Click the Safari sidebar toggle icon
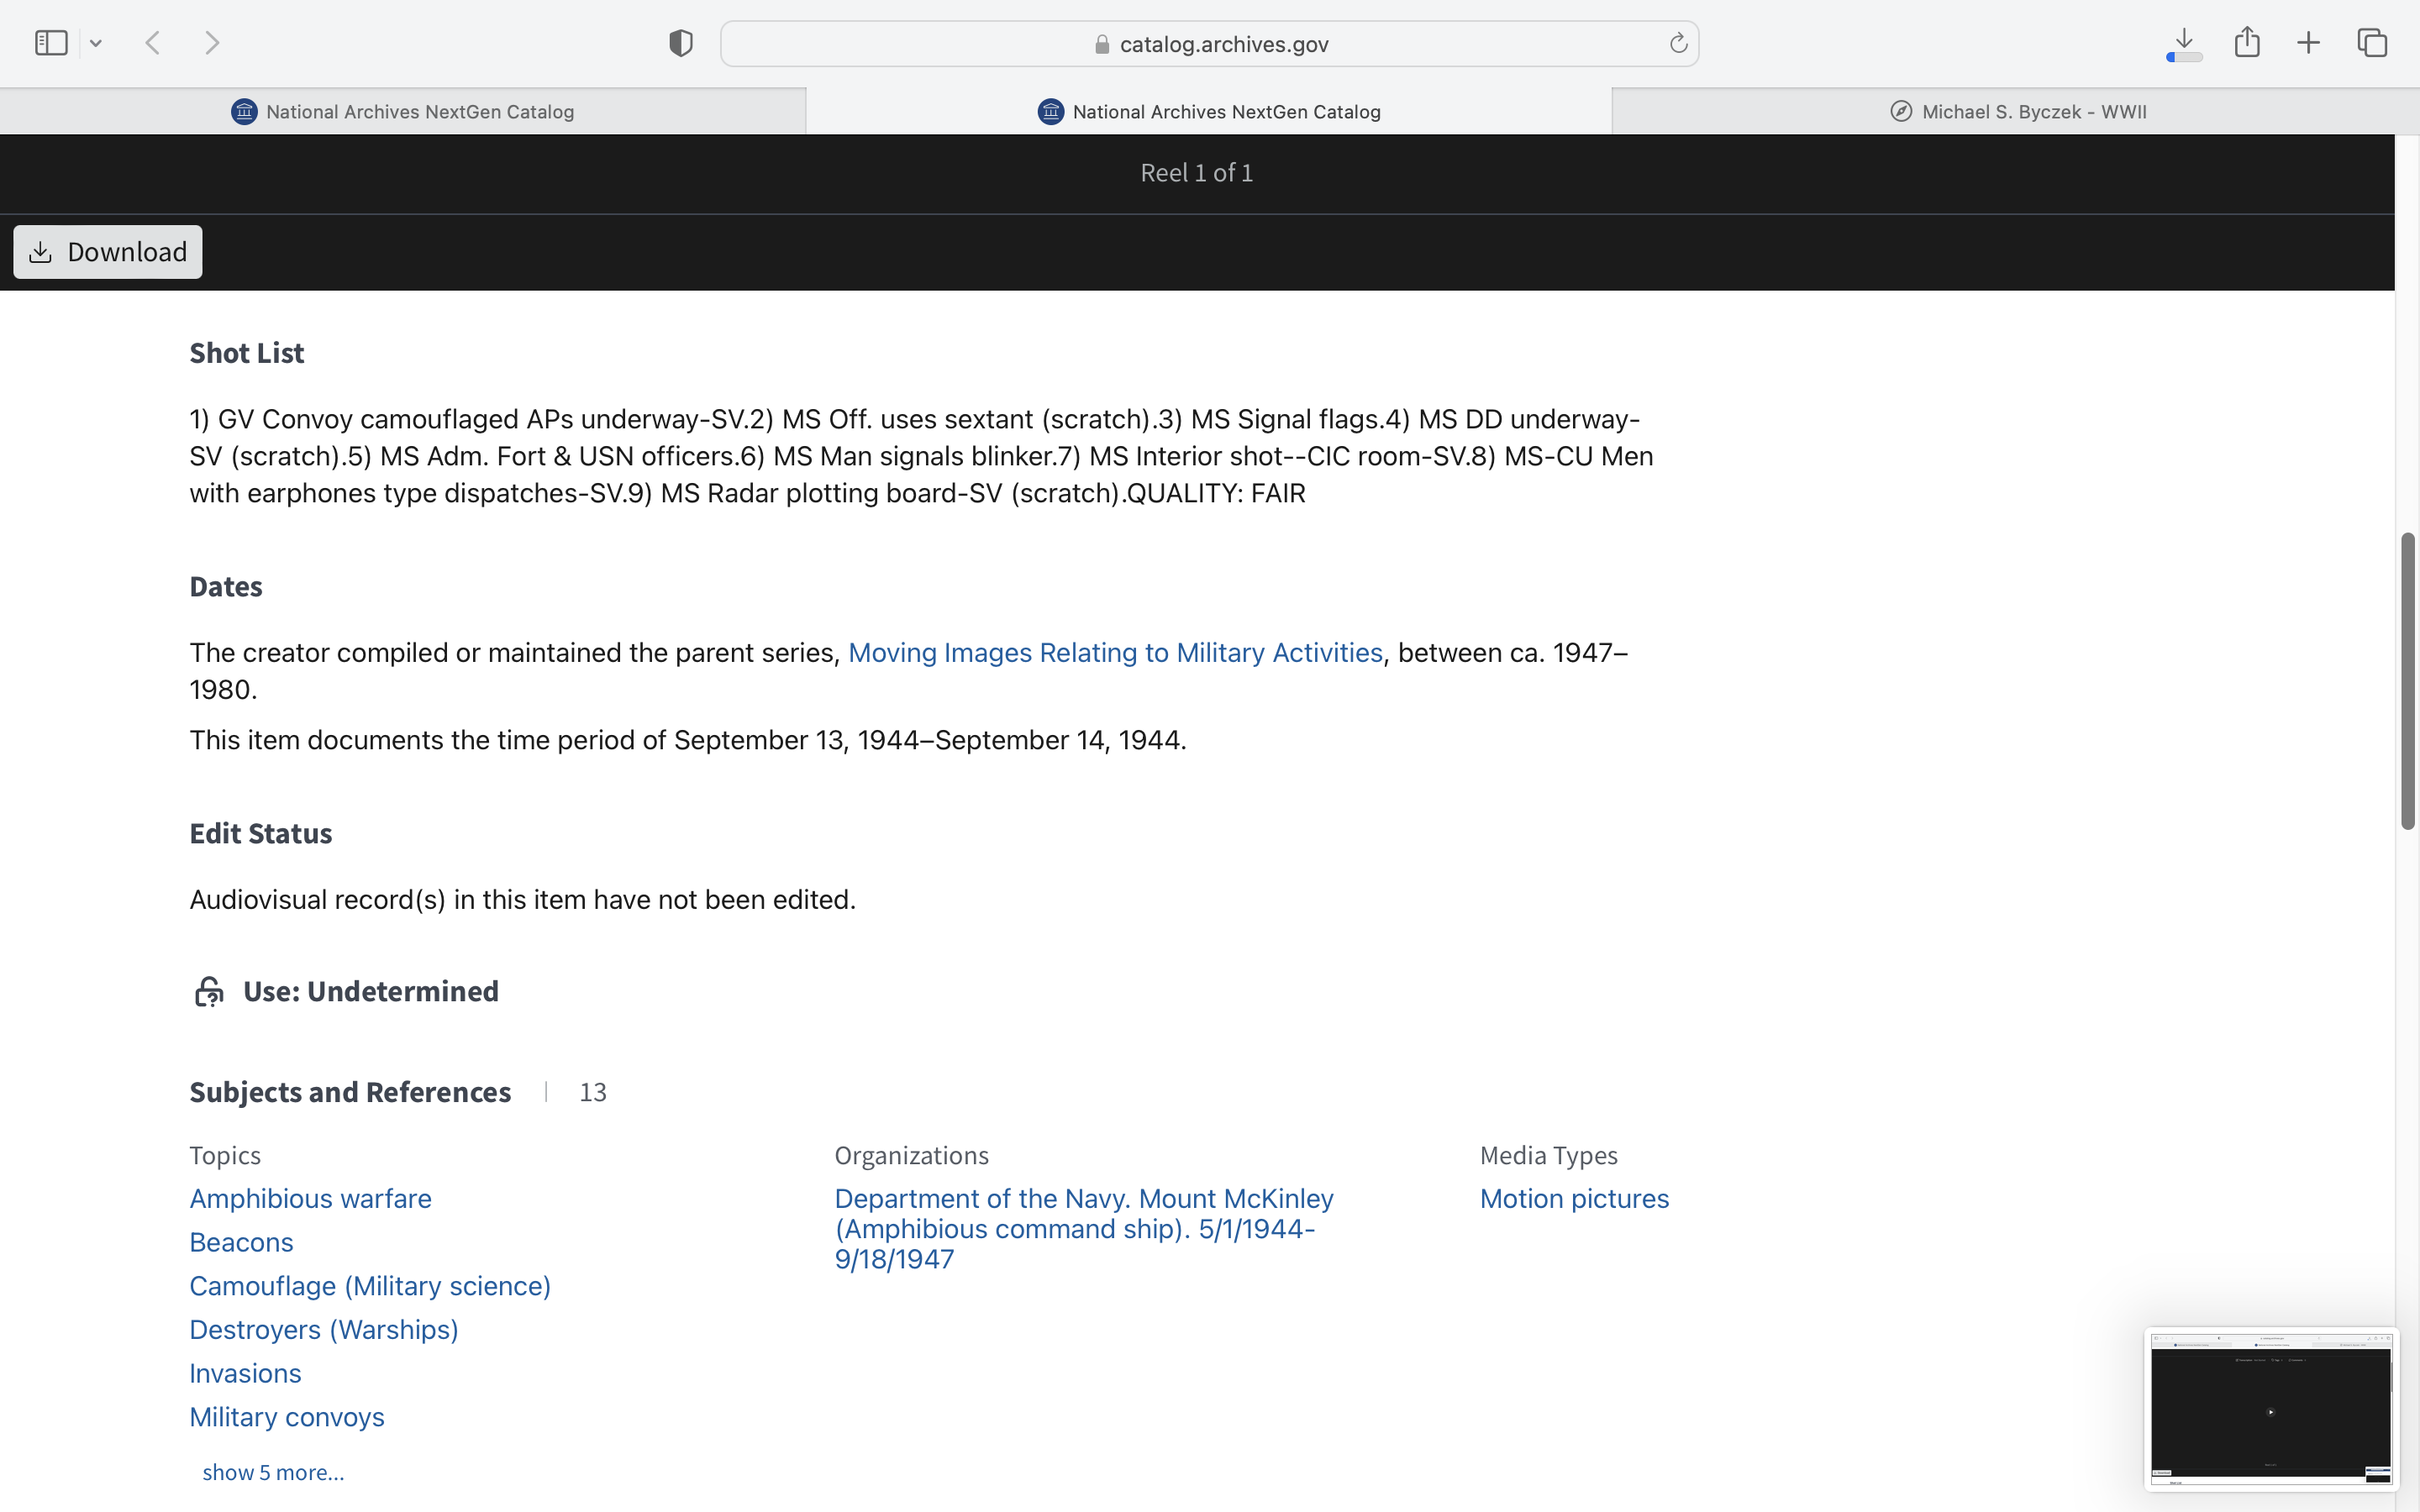The width and height of the screenshot is (2420, 1512). [x=50, y=43]
